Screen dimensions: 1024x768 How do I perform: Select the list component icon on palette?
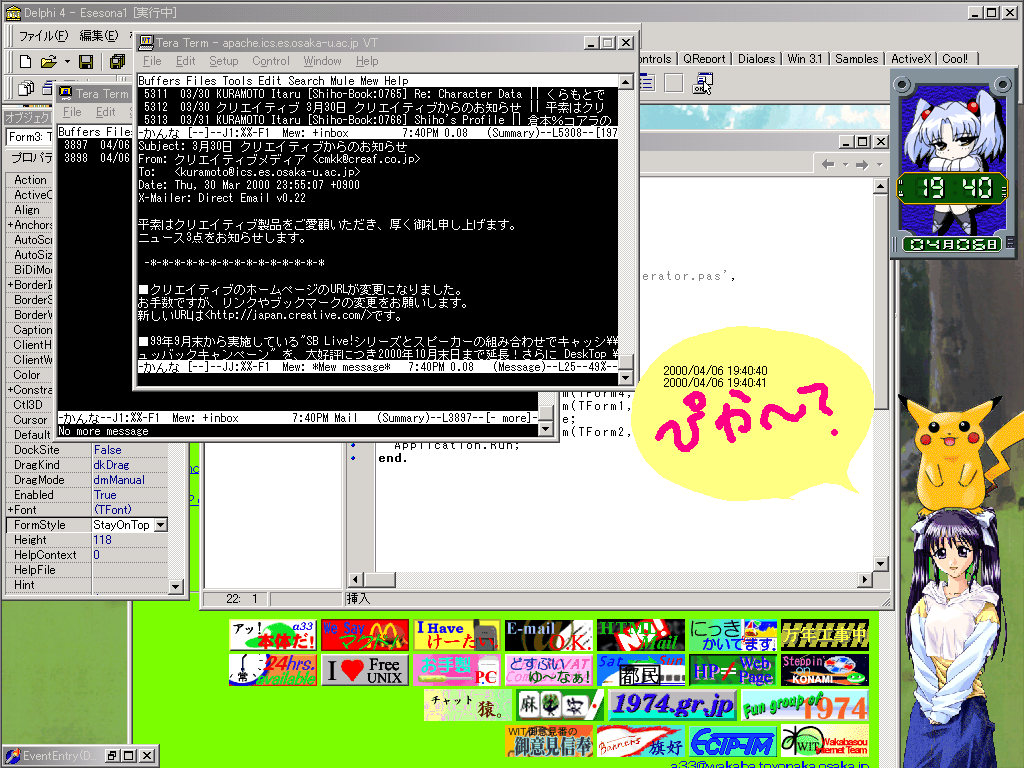(x=647, y=83)
